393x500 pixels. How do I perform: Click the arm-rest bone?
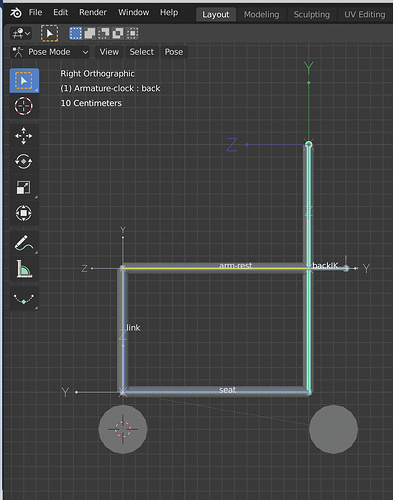(216, 268)
